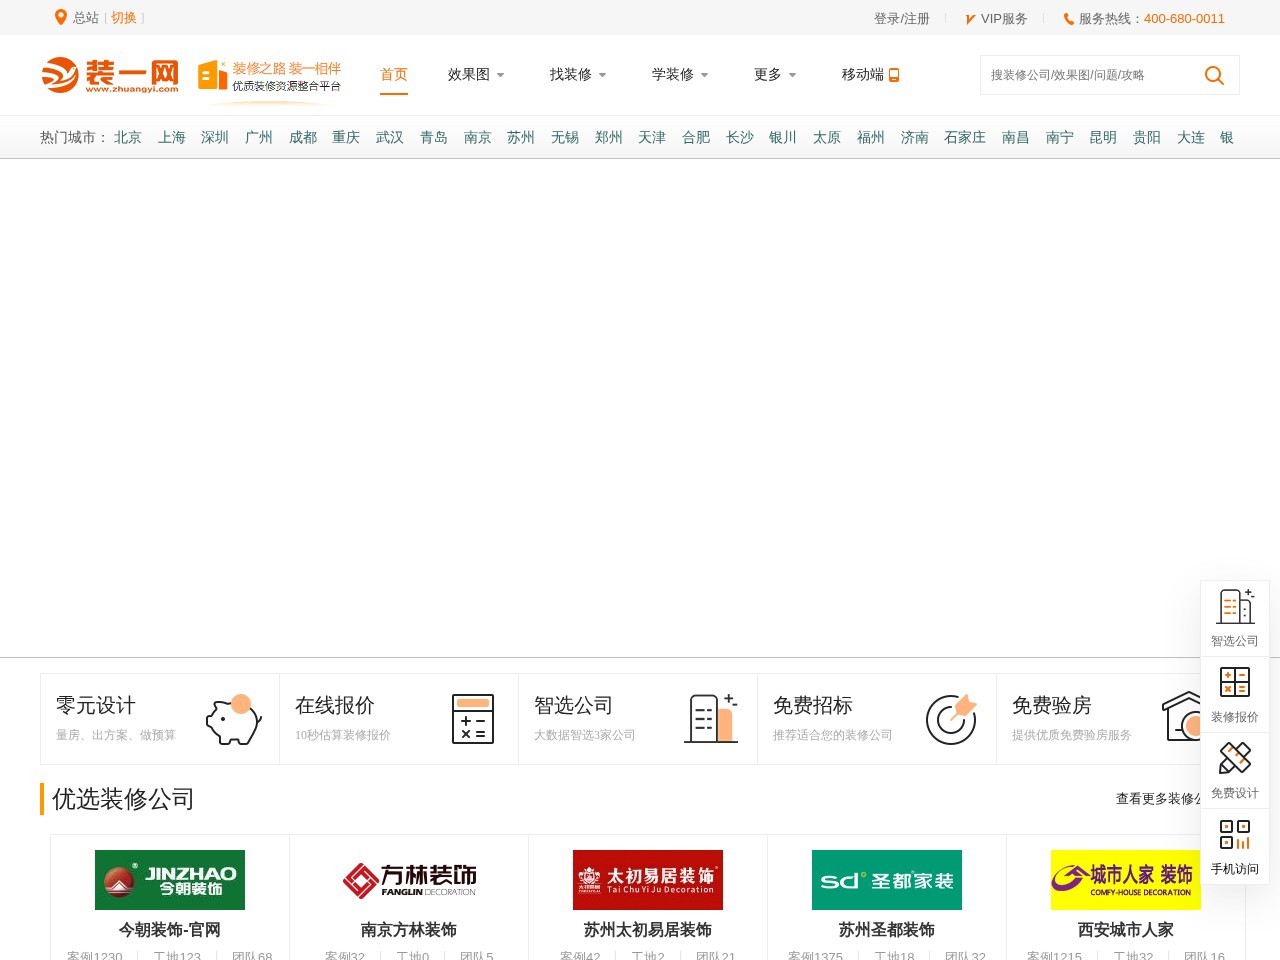Select hot city 上海

[172, 138]
